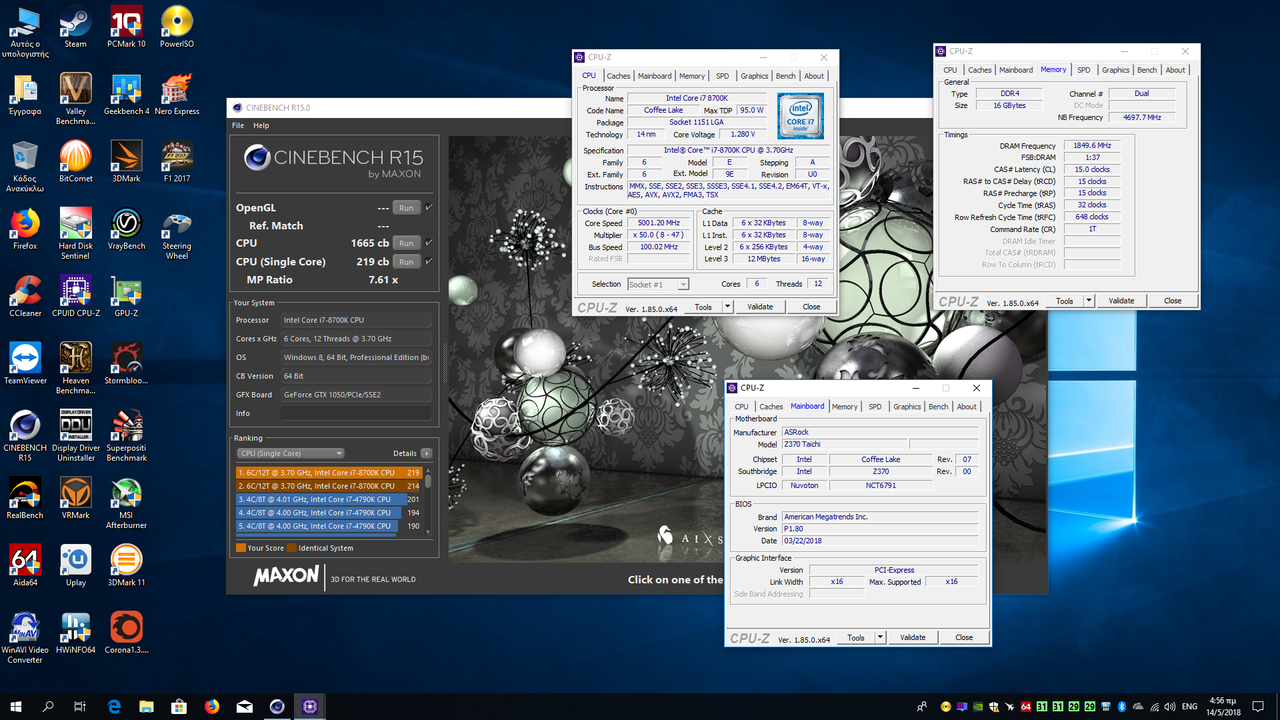Switch to Caches tab in CPU window
The image size is (1280, 720).
(619, 76)
